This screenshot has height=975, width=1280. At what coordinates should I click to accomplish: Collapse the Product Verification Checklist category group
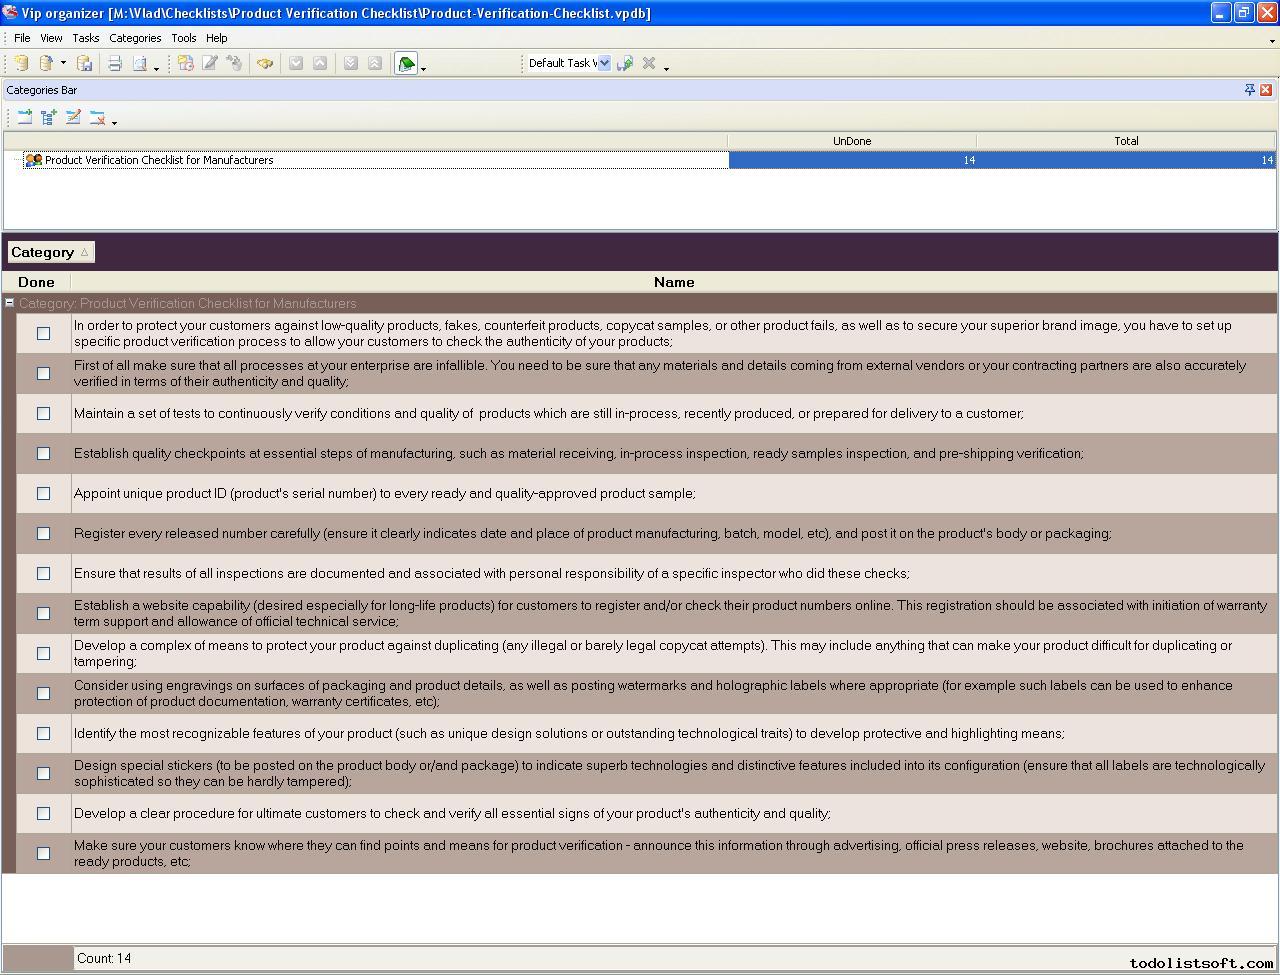coord(10,303)
